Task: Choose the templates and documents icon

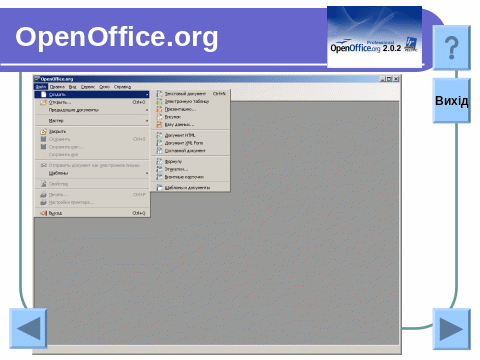Action: [159, 187]
